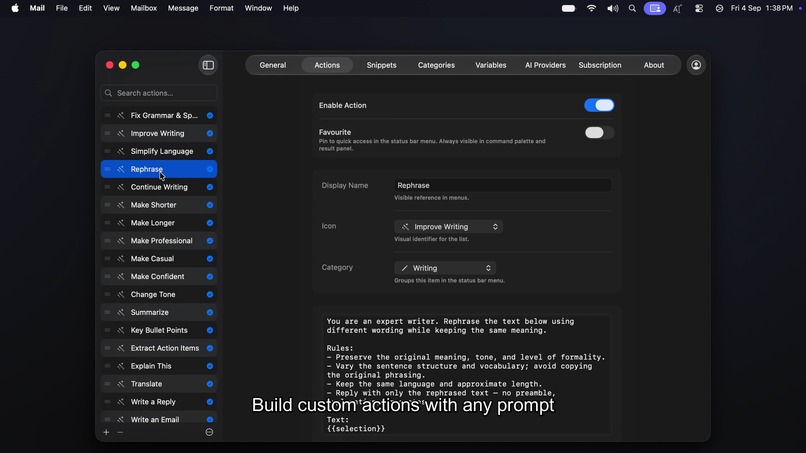Open the user account icon

point(696,65)
